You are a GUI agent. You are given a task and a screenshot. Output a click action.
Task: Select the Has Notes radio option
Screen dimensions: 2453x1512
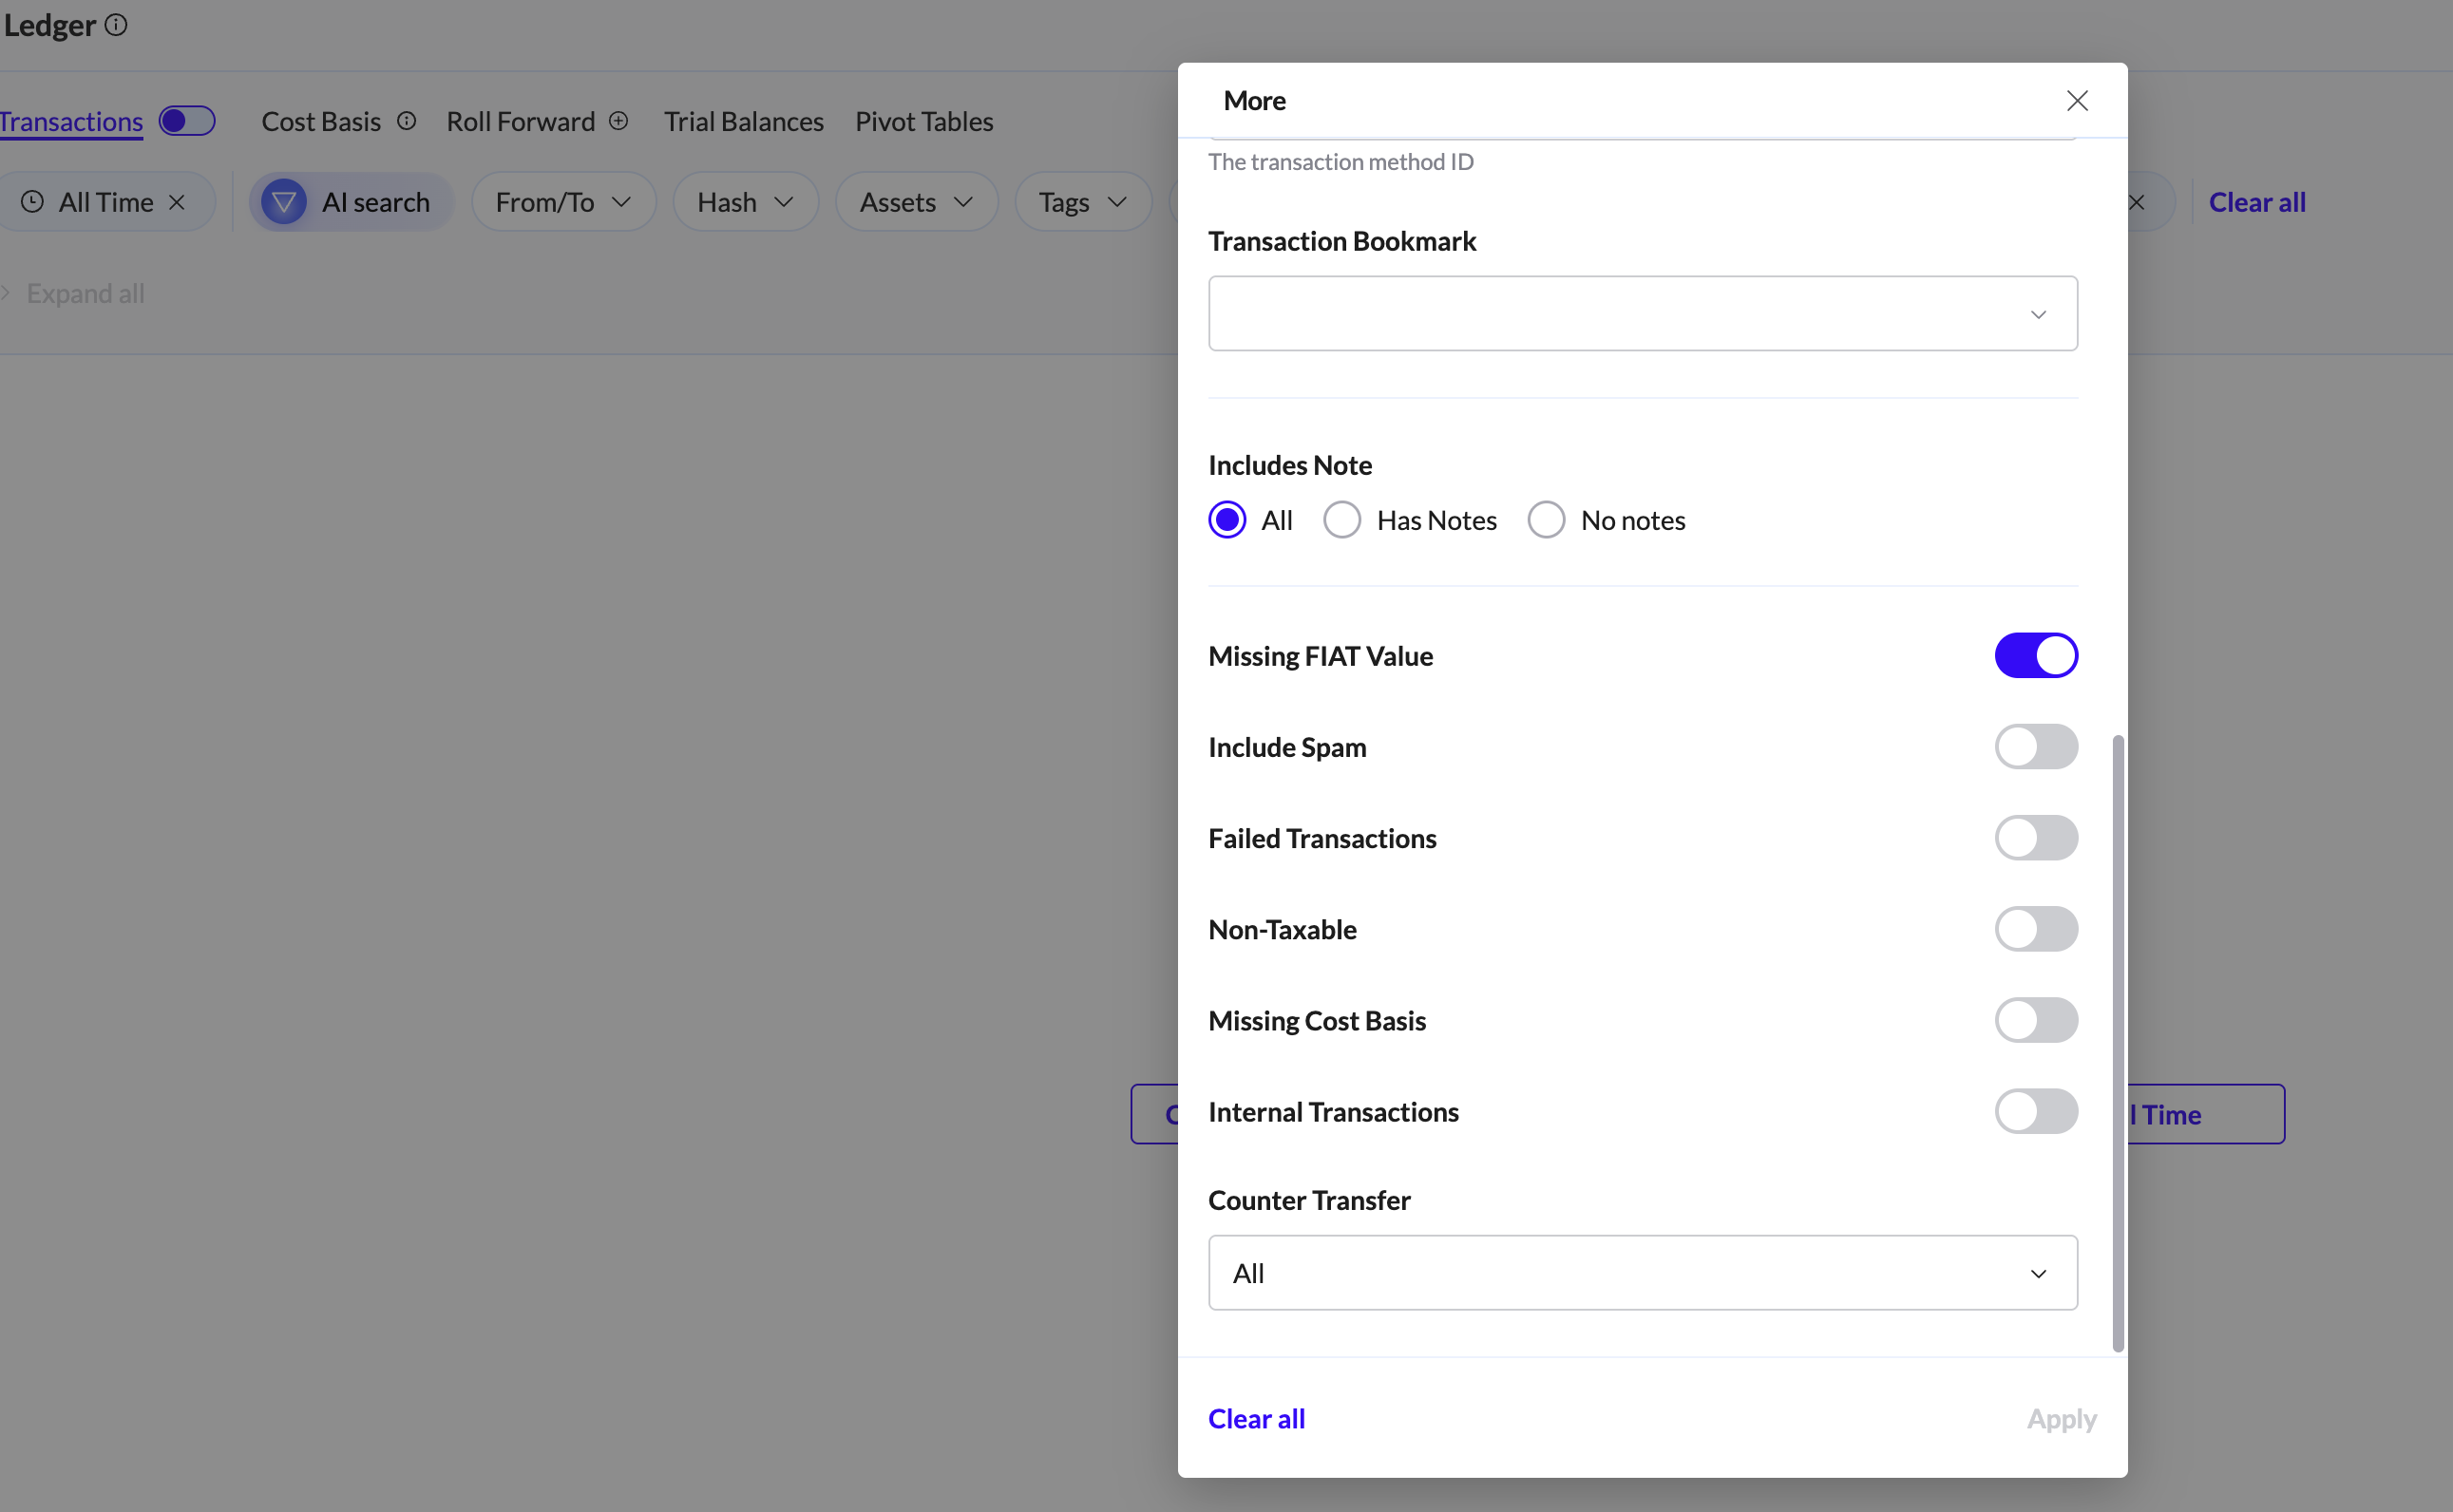[x=1342, y=520]
